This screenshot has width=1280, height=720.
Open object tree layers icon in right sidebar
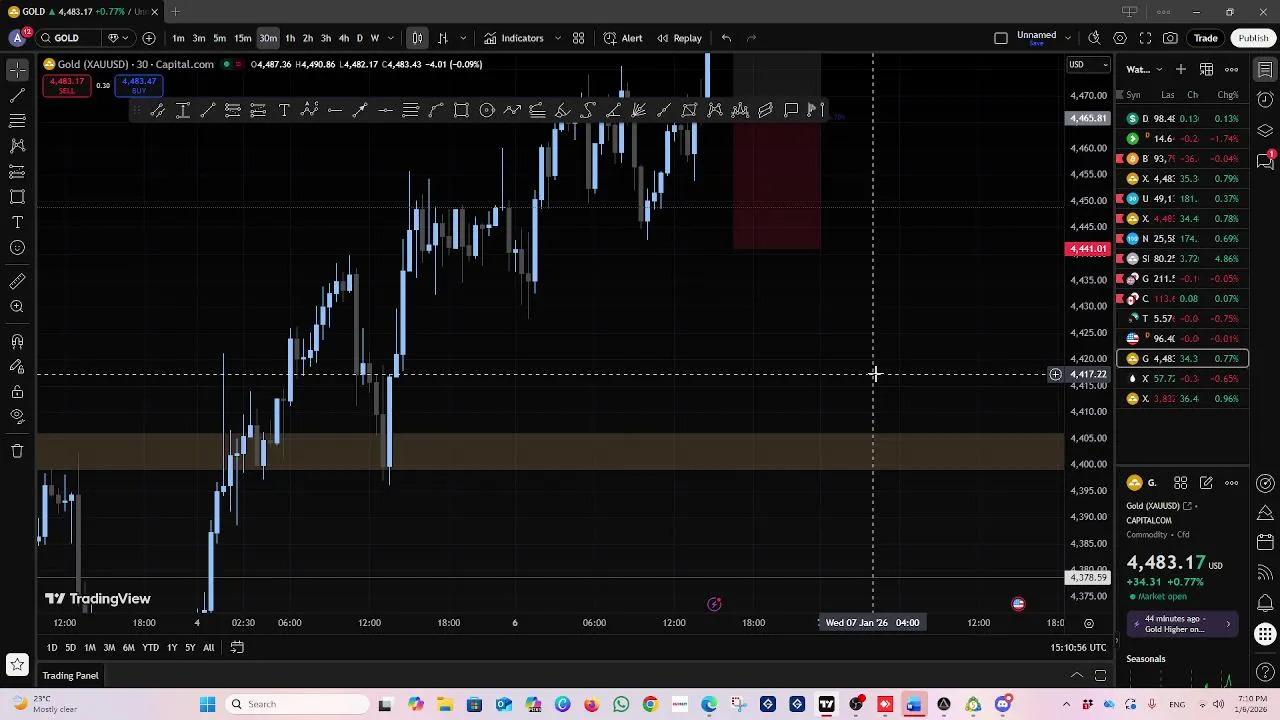coord(1265,130)
